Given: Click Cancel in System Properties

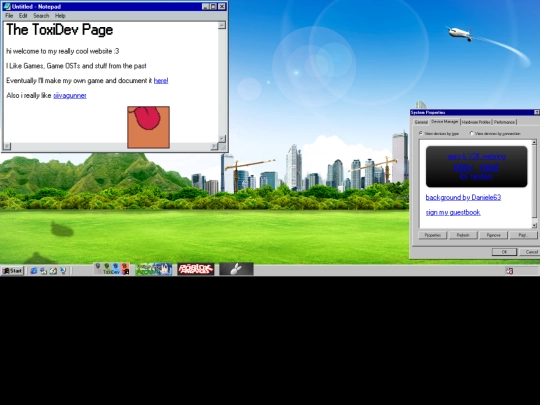Looking at the screenshot, I should pyautogui.click(x=530, y=252).
